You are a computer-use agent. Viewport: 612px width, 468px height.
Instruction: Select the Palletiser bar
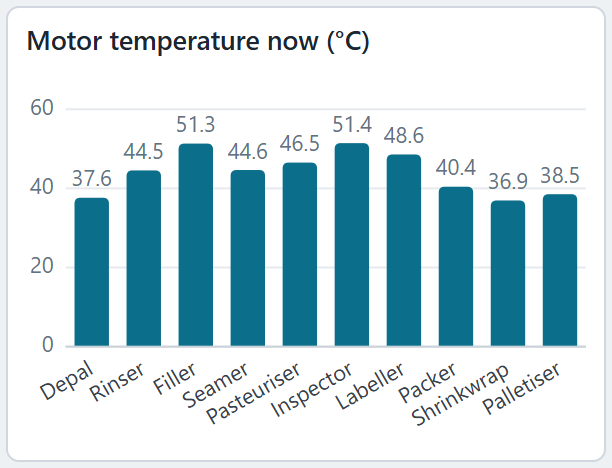click(x=560, y=270)
